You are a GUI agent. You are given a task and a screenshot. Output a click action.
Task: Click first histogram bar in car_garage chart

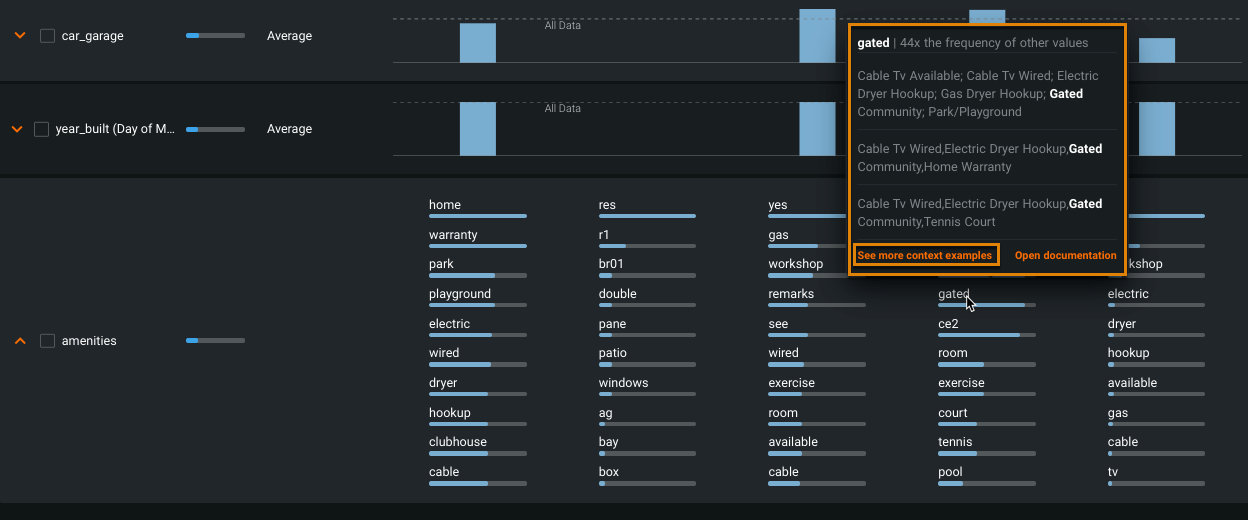coord(477,43)
